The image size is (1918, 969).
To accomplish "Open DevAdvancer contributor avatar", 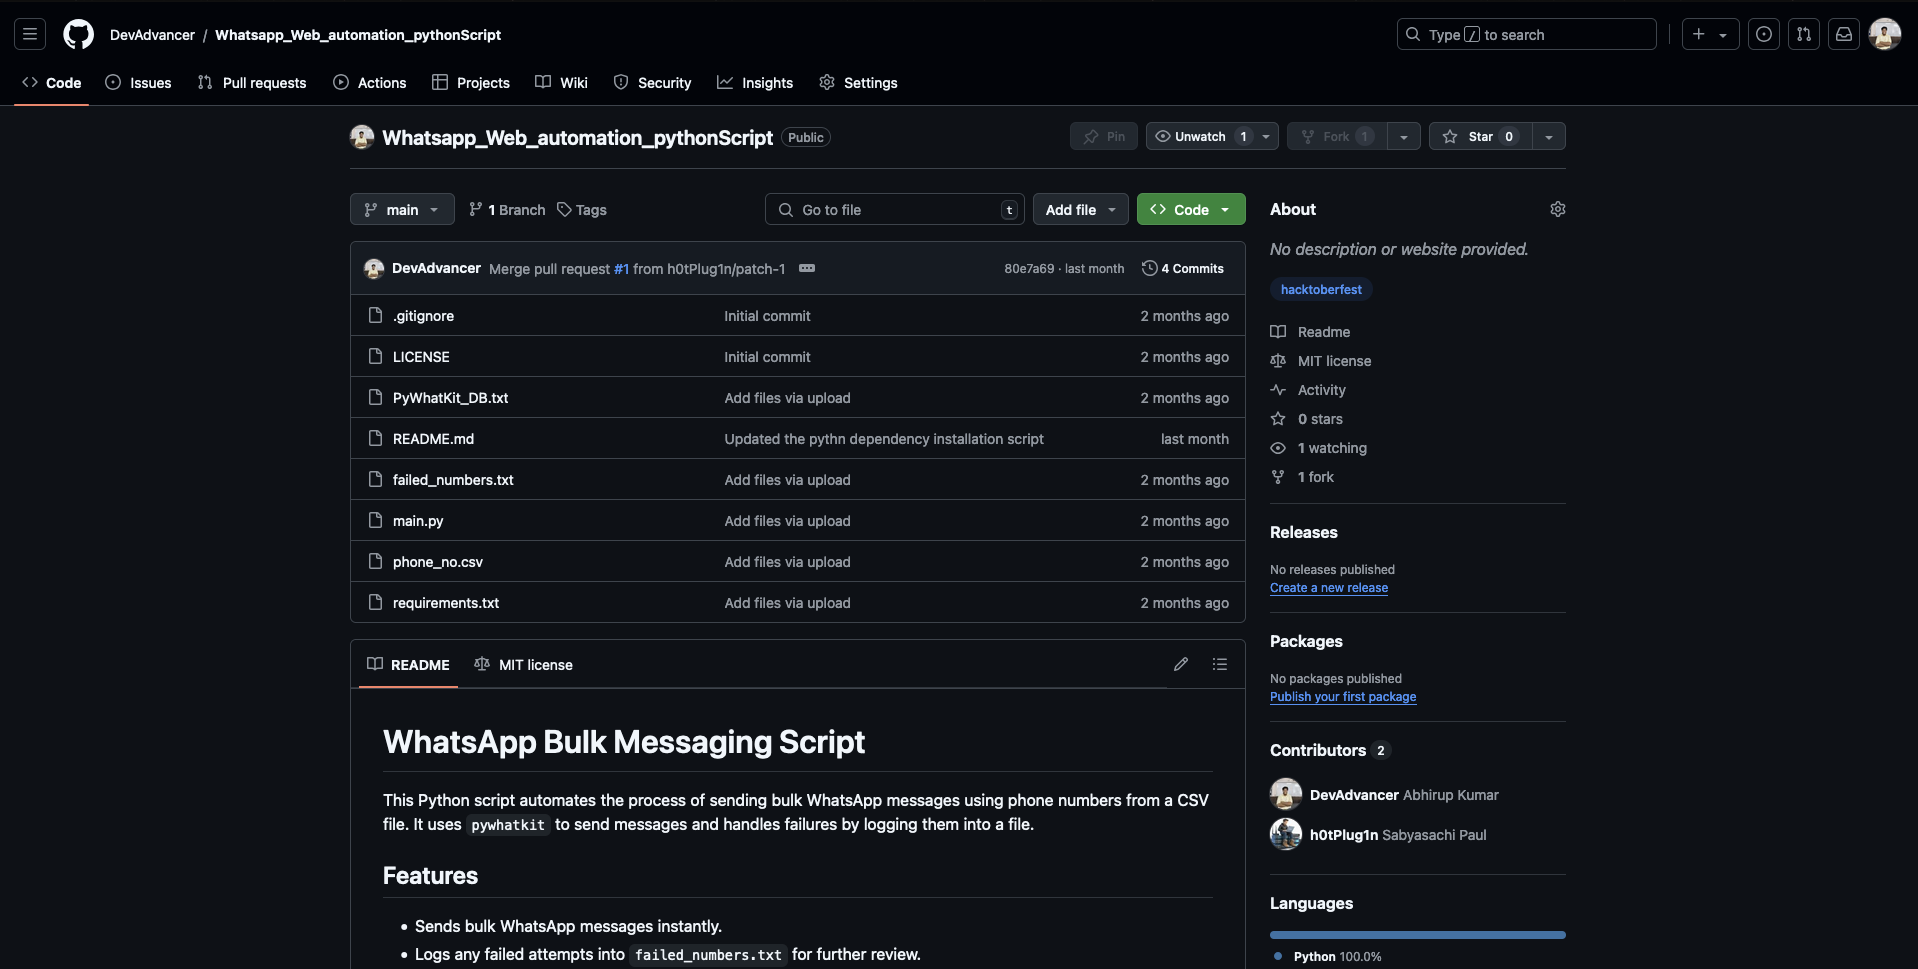I will click(1286, 794).
